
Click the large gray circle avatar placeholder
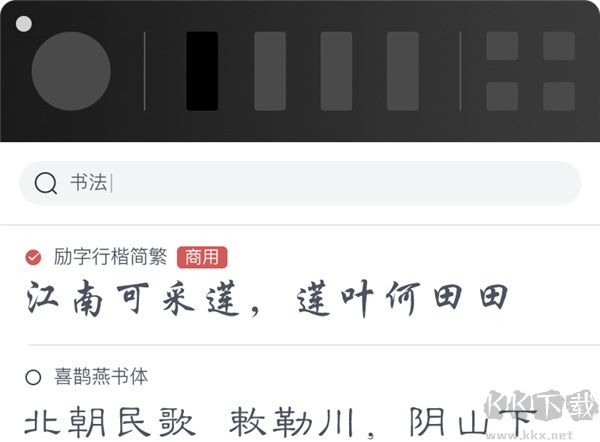(x=71, y=71)
